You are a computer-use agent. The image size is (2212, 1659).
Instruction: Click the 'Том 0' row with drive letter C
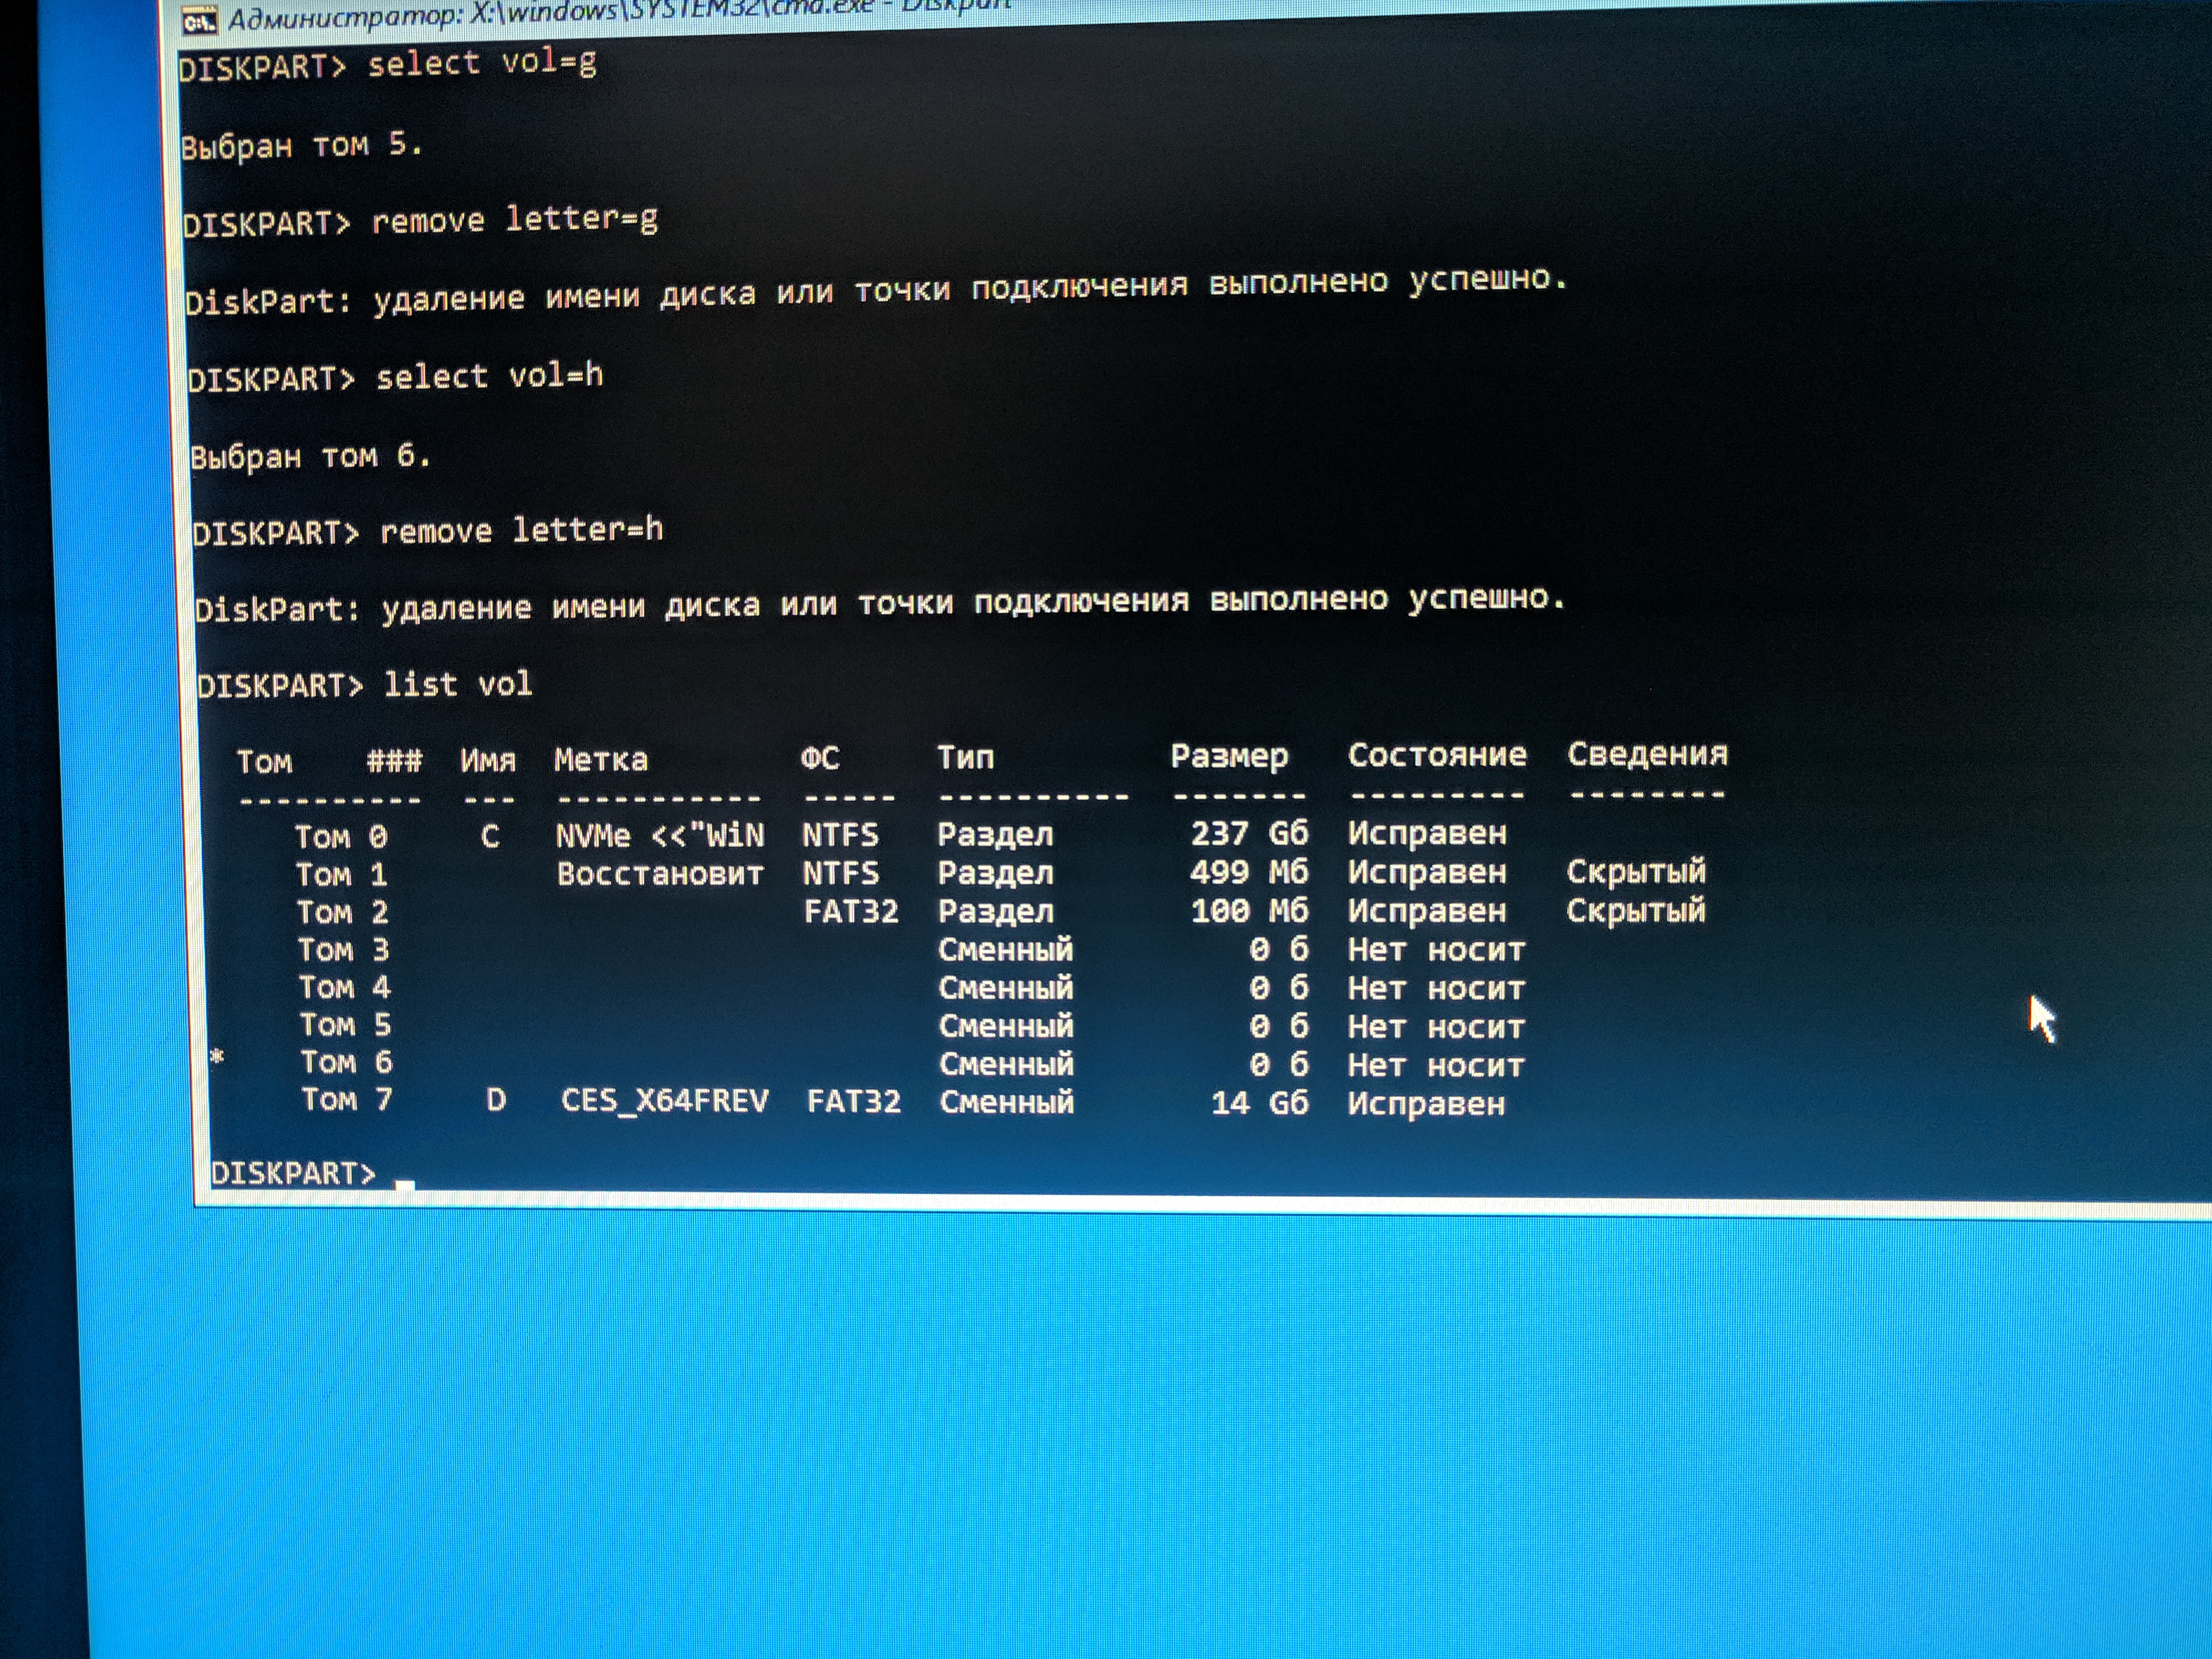(x=340, y=836)
